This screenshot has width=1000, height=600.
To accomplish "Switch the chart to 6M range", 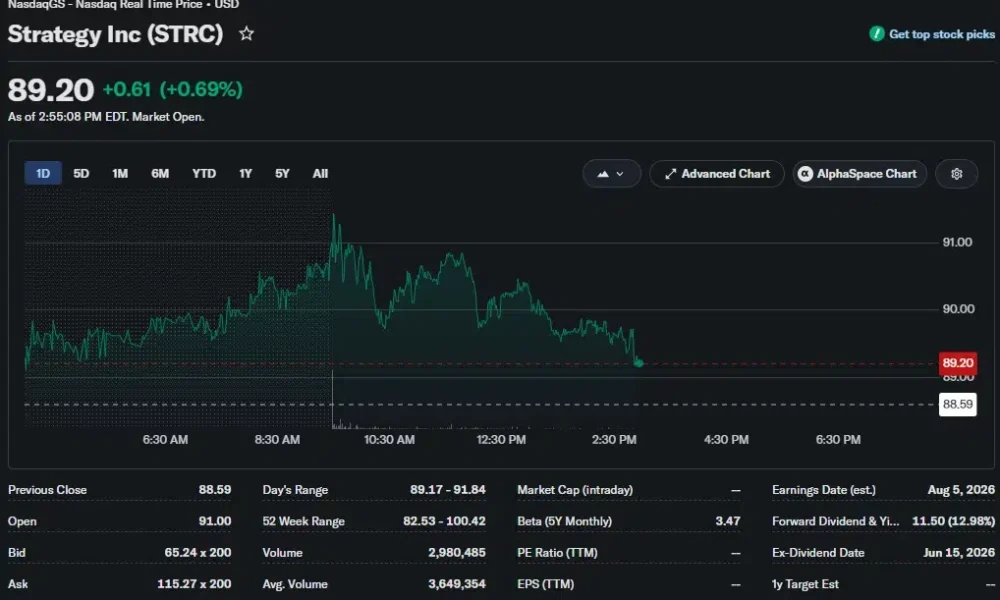I will (x=160, y=173).
